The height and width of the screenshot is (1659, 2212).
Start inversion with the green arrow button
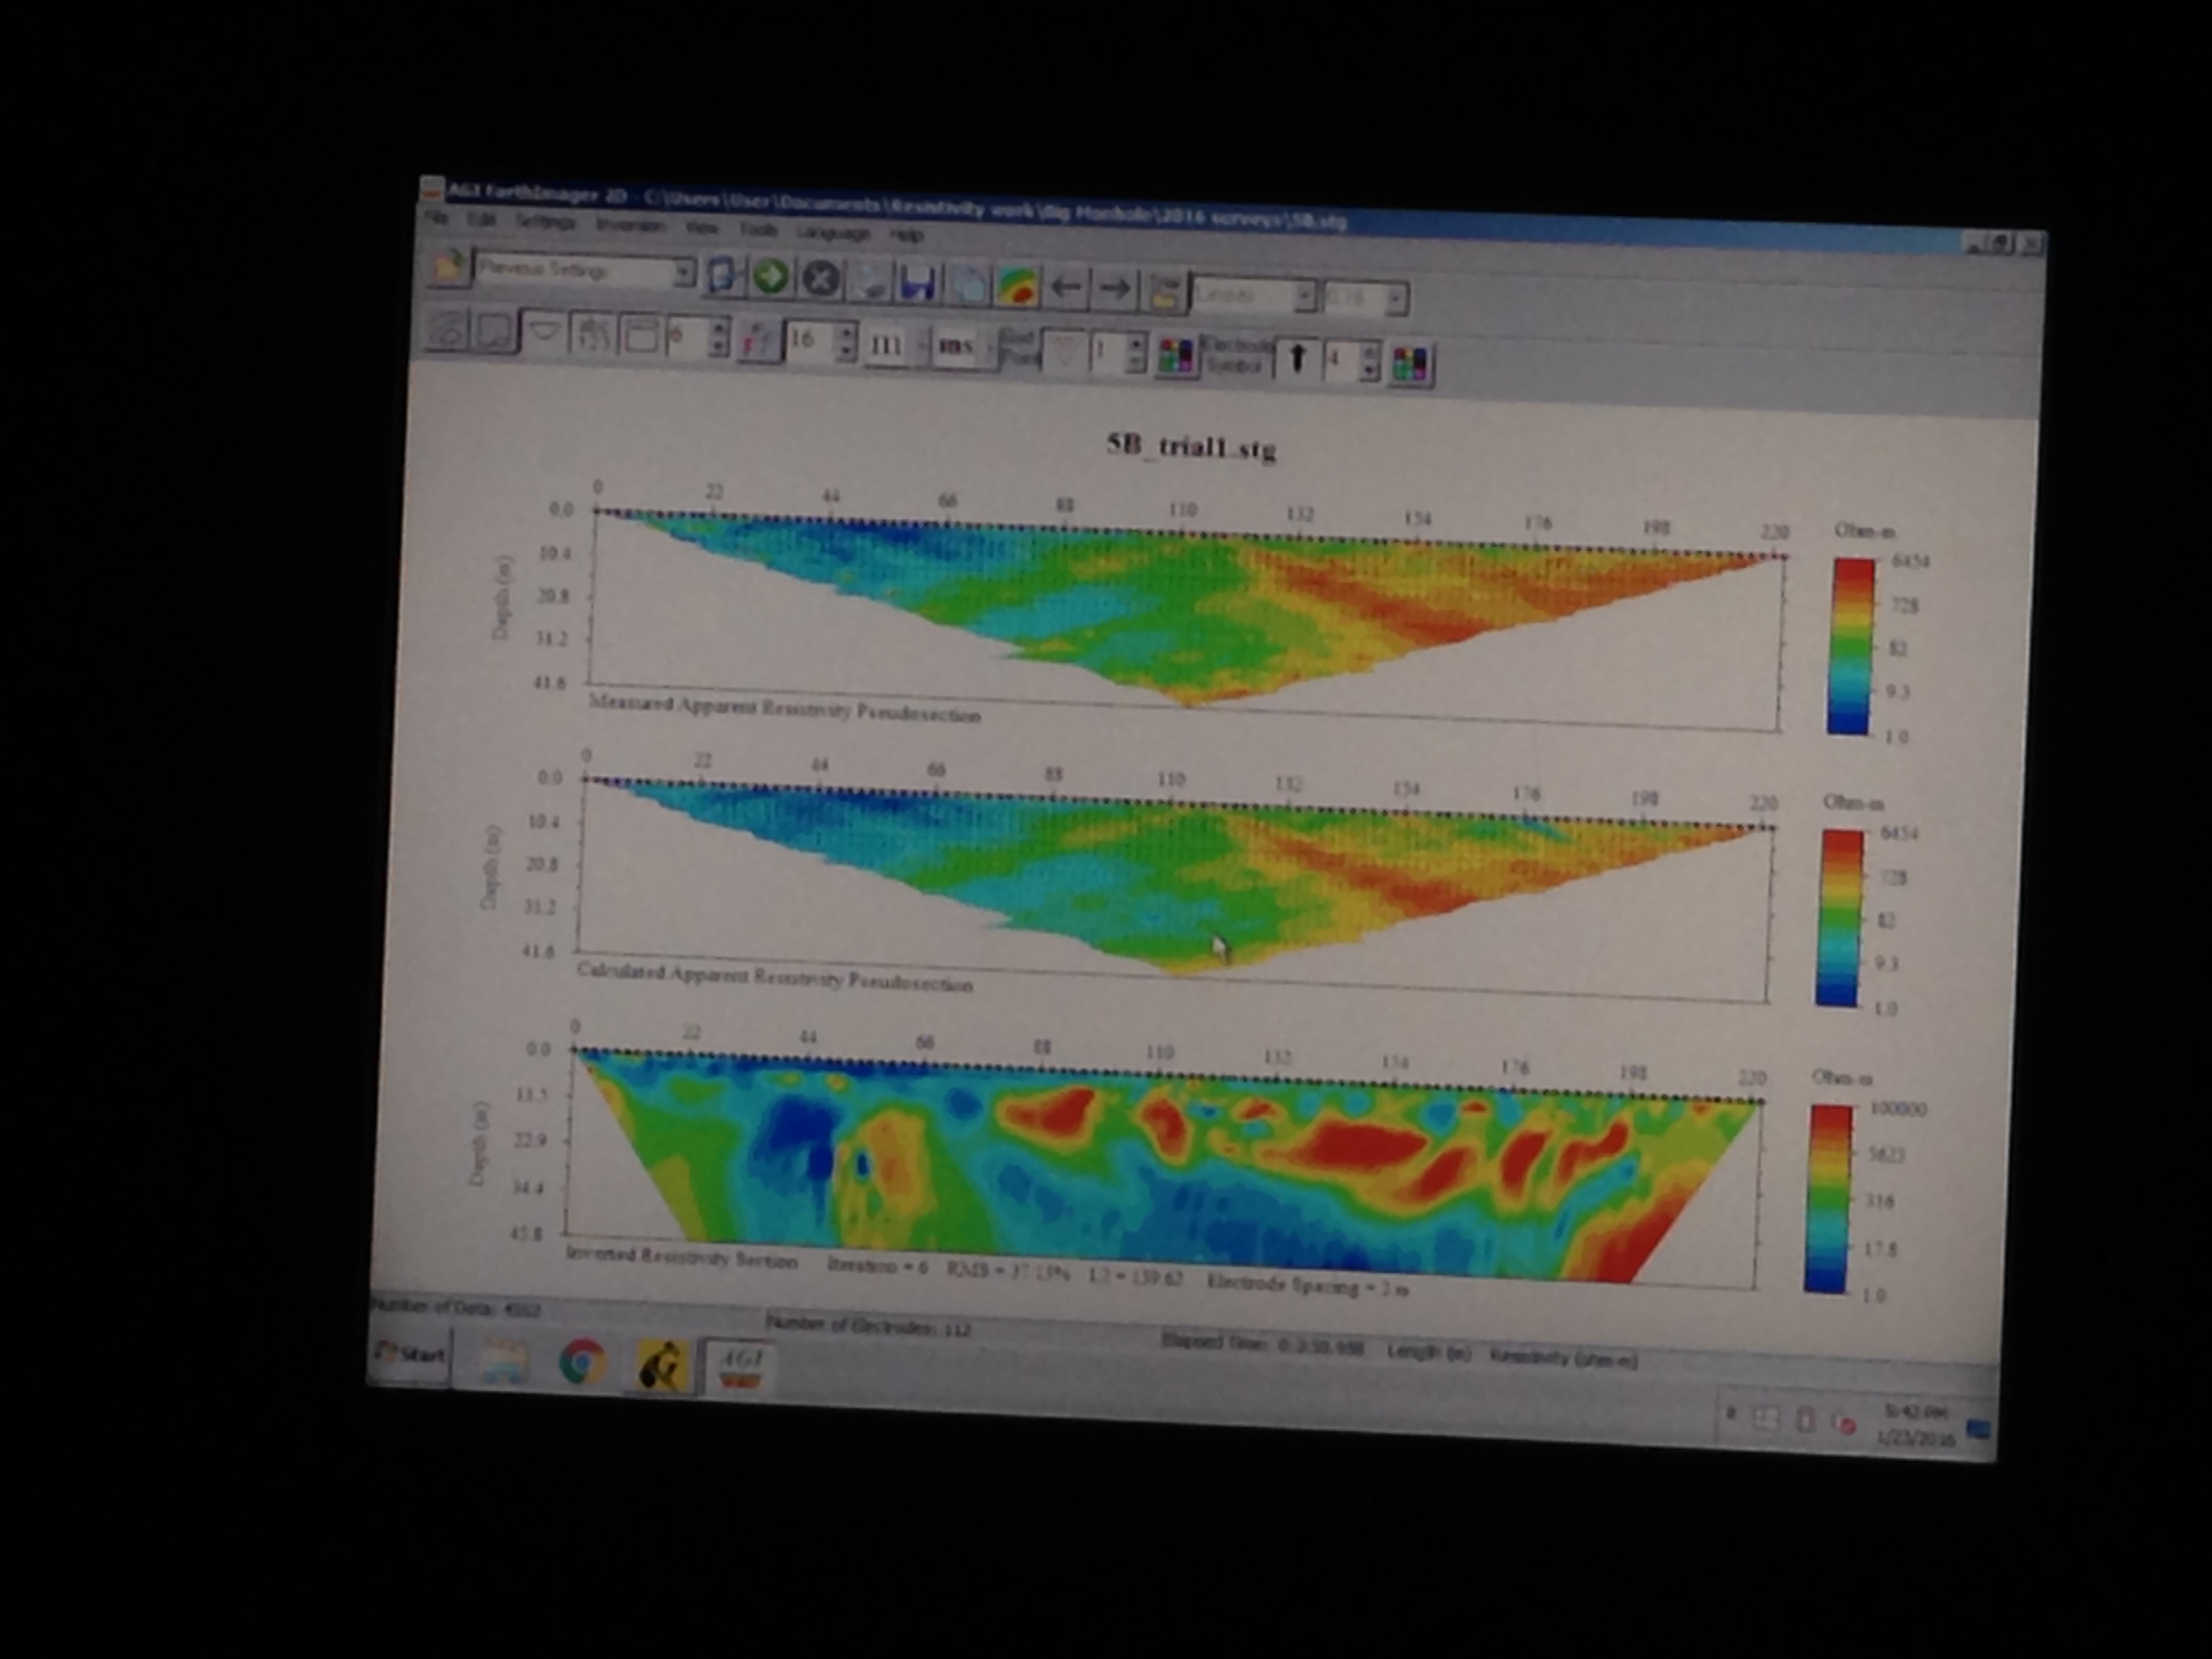coord(770,277)
